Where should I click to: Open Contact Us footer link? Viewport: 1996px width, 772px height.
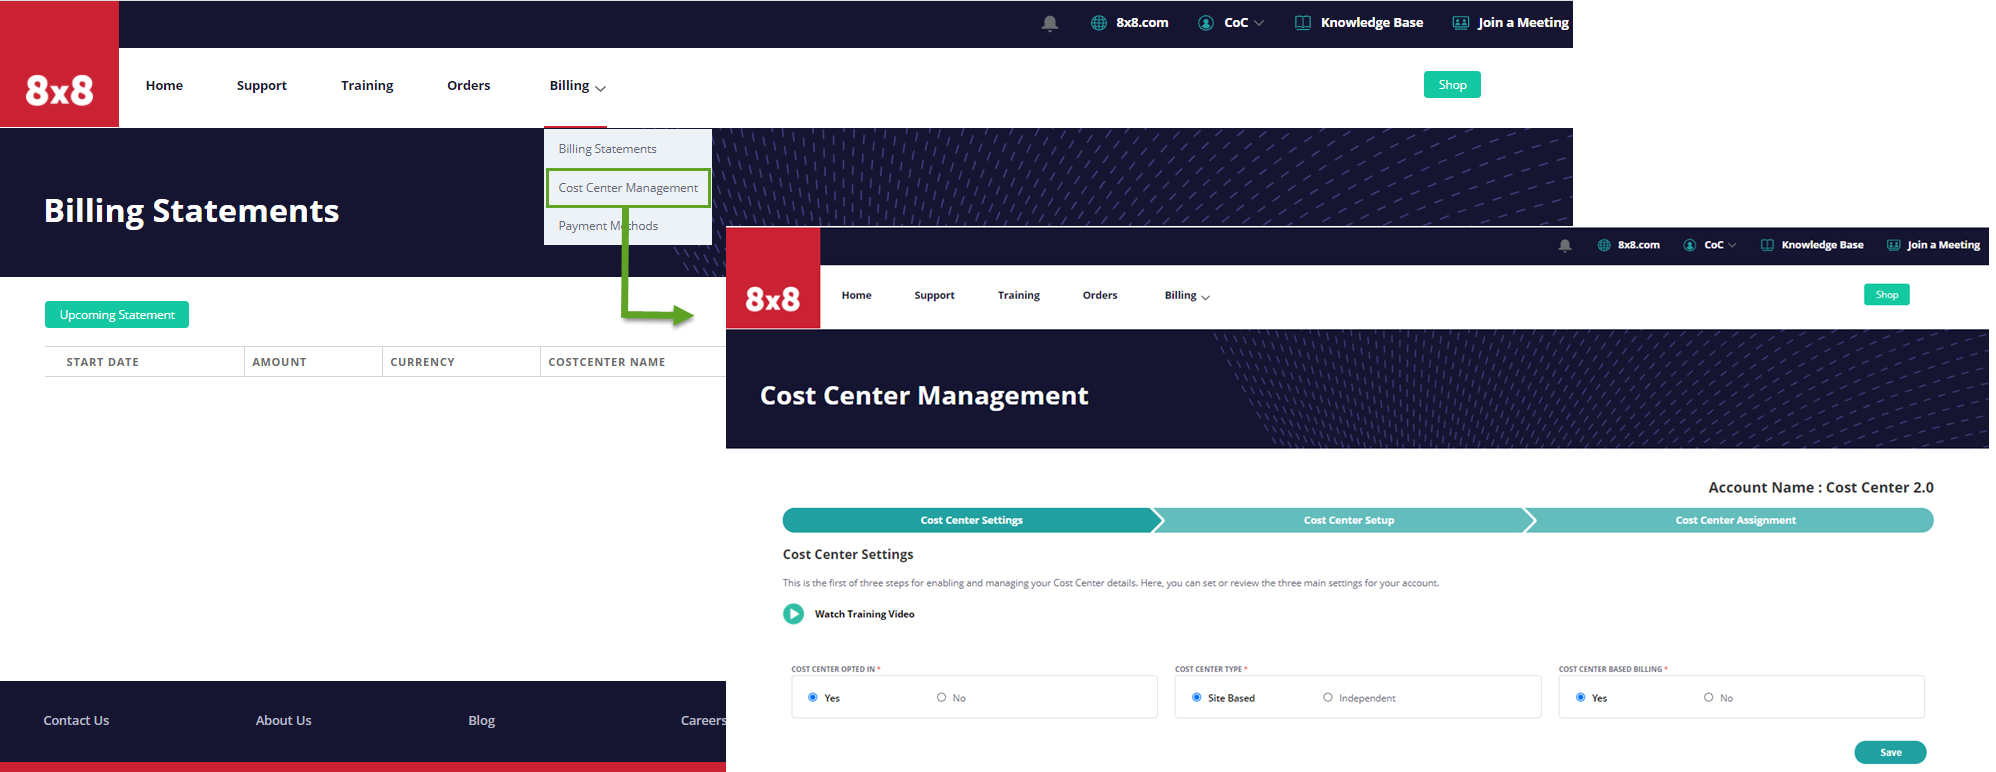(x=76, y=720)
